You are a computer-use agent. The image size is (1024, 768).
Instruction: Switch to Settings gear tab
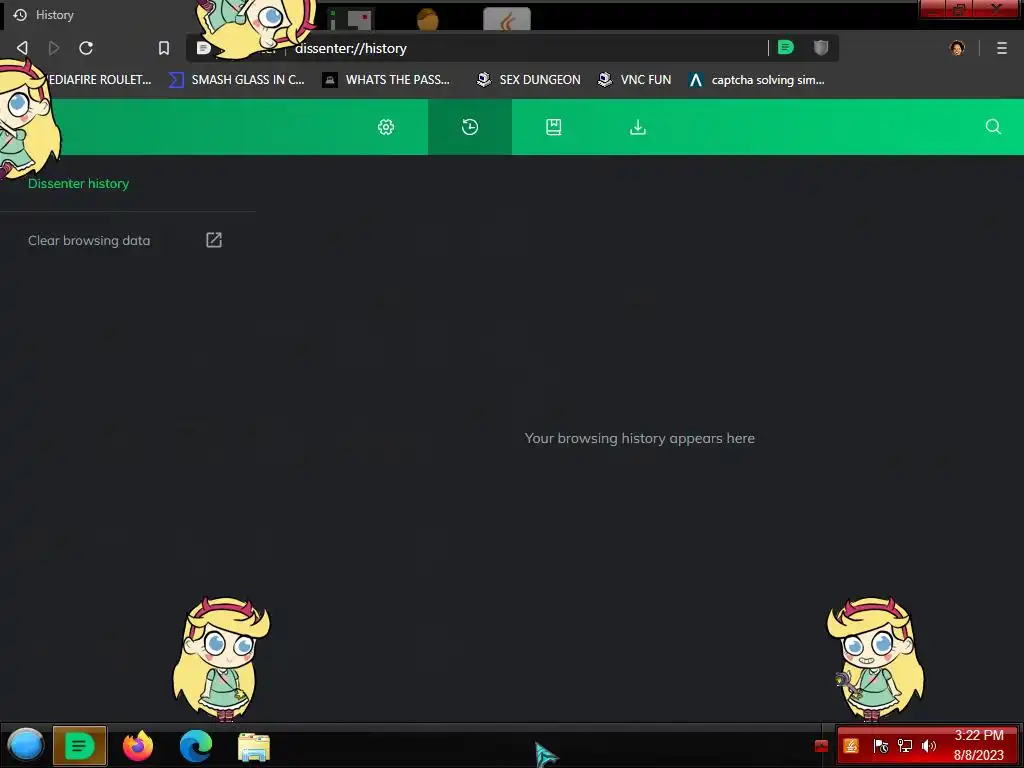pos(386,127)
